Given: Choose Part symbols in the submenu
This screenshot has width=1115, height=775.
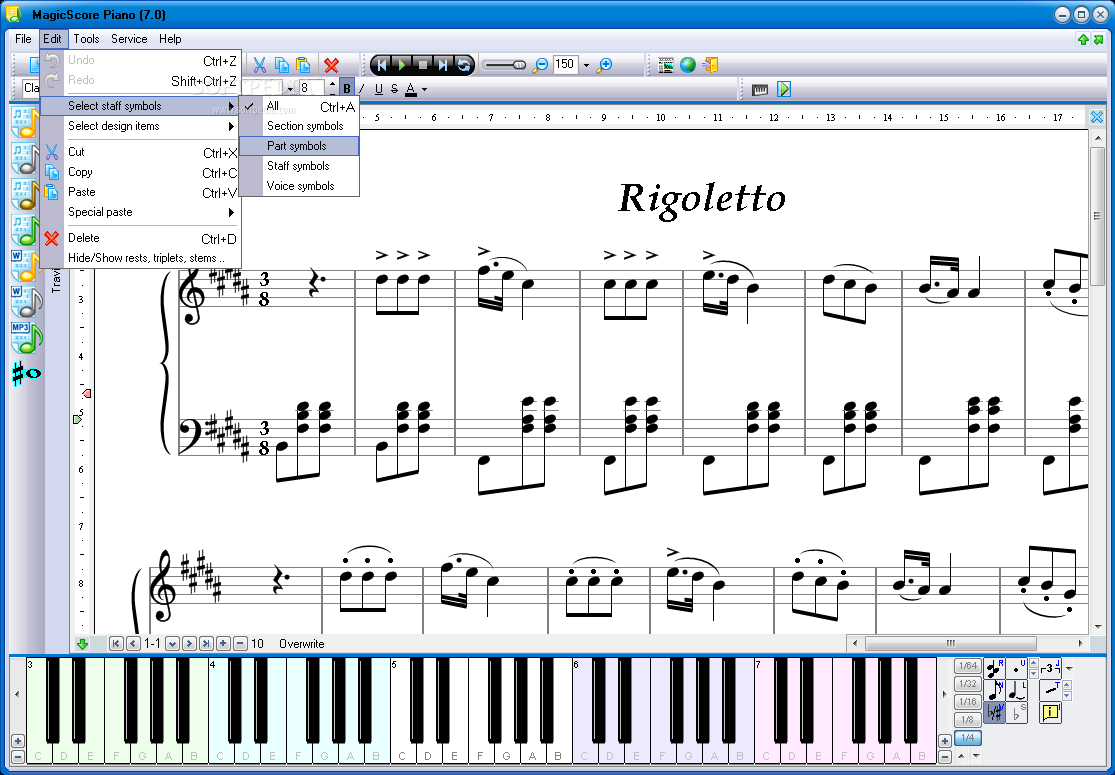Looking at the screenshot, I should (299, 146).
